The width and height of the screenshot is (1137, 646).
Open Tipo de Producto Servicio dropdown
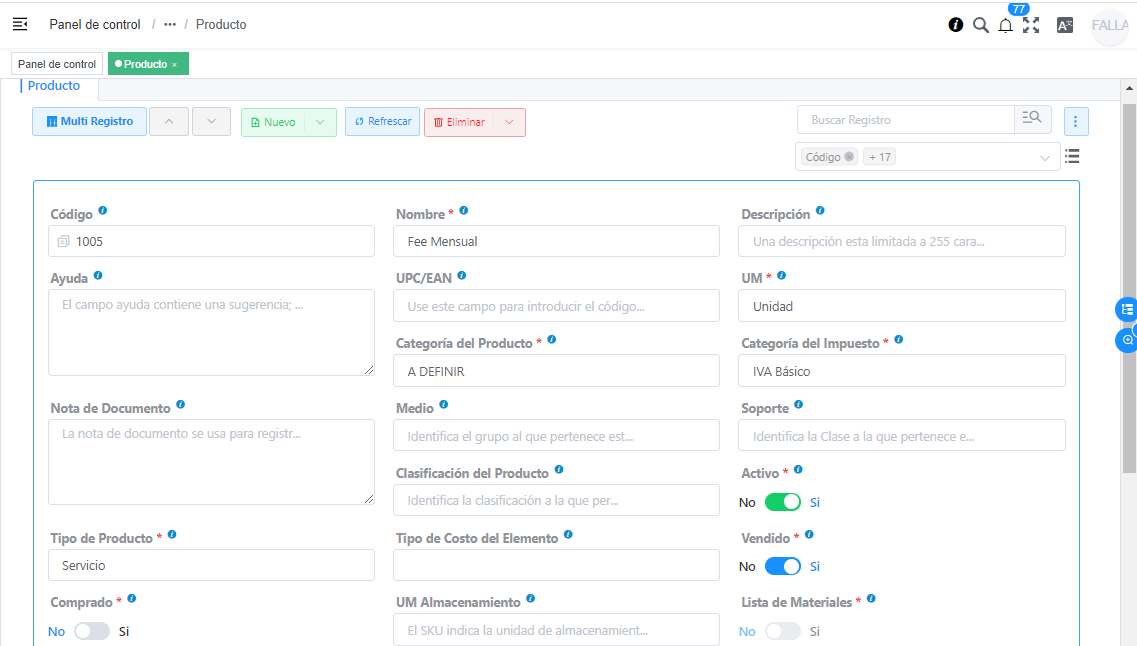[211, 565]
